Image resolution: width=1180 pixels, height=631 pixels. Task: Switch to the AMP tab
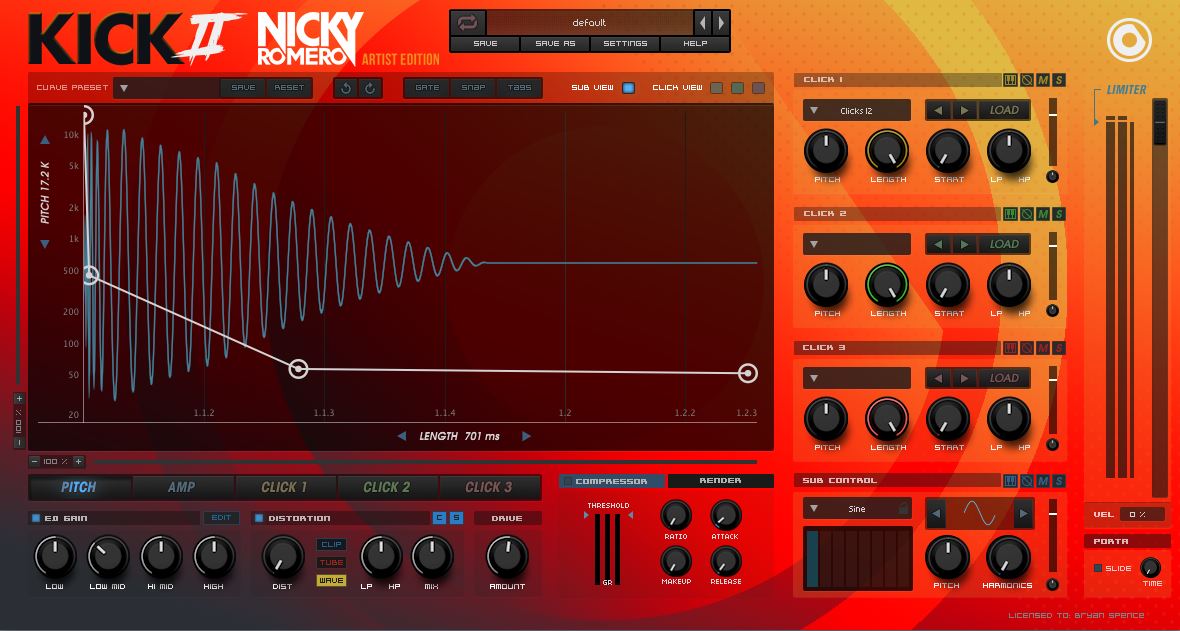(x=182, y=487)
